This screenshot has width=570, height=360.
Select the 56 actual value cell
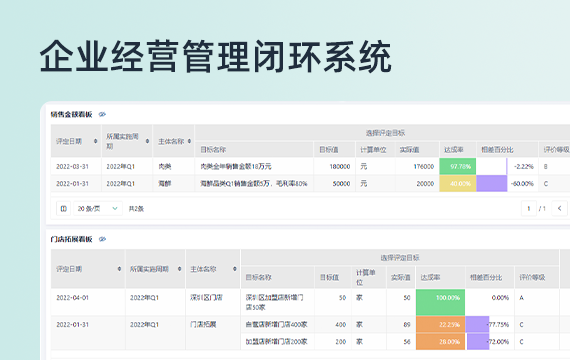click(x=401, y=342)
